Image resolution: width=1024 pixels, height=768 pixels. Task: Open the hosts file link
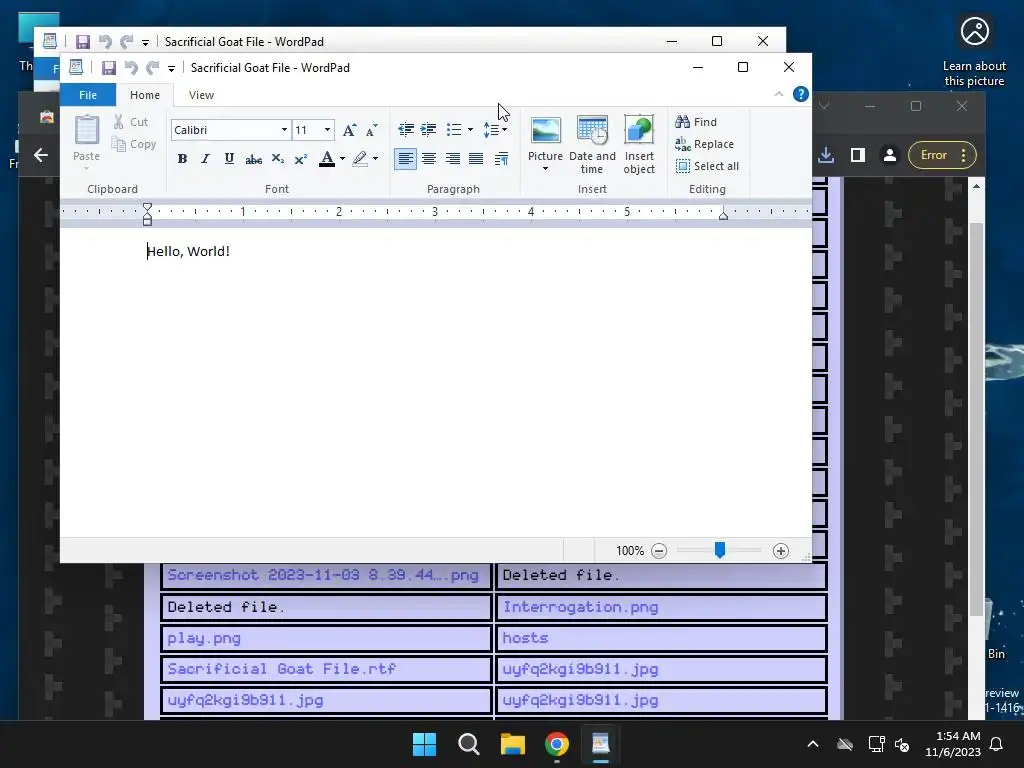[525, 637]
